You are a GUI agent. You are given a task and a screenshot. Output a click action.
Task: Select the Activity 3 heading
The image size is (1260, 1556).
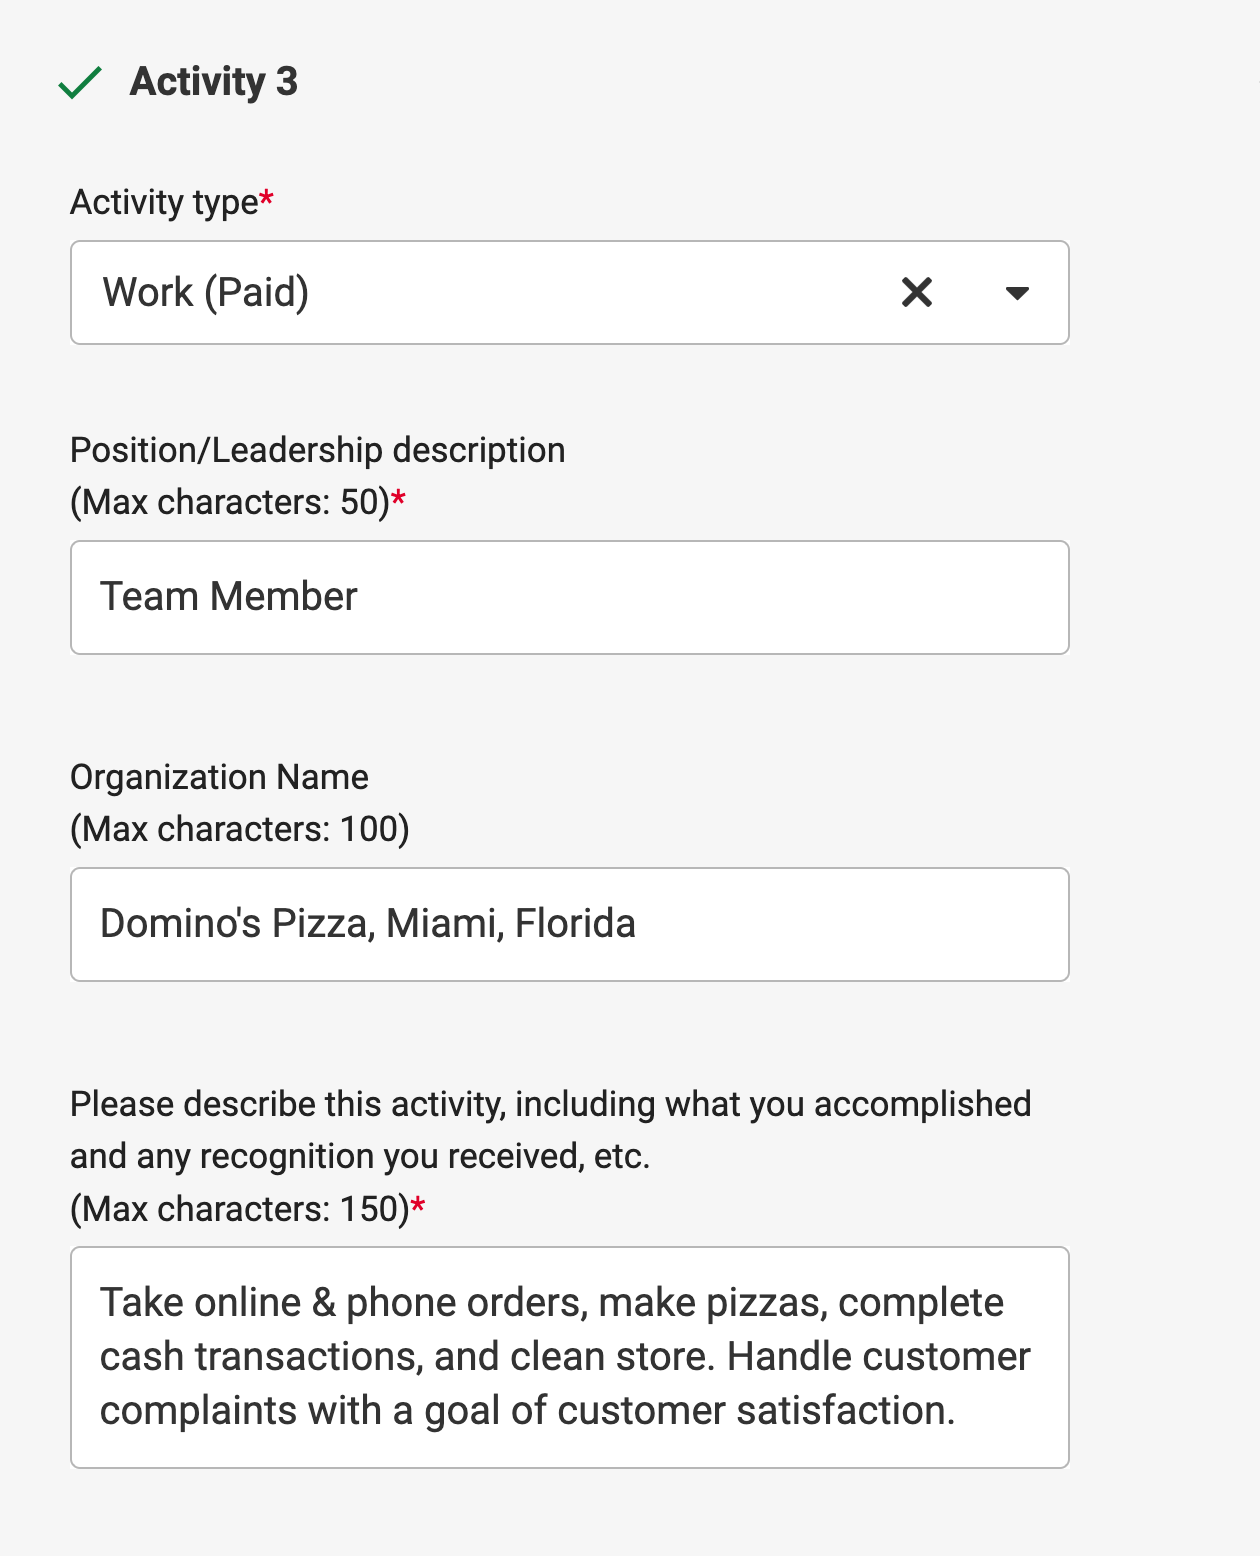214,82
